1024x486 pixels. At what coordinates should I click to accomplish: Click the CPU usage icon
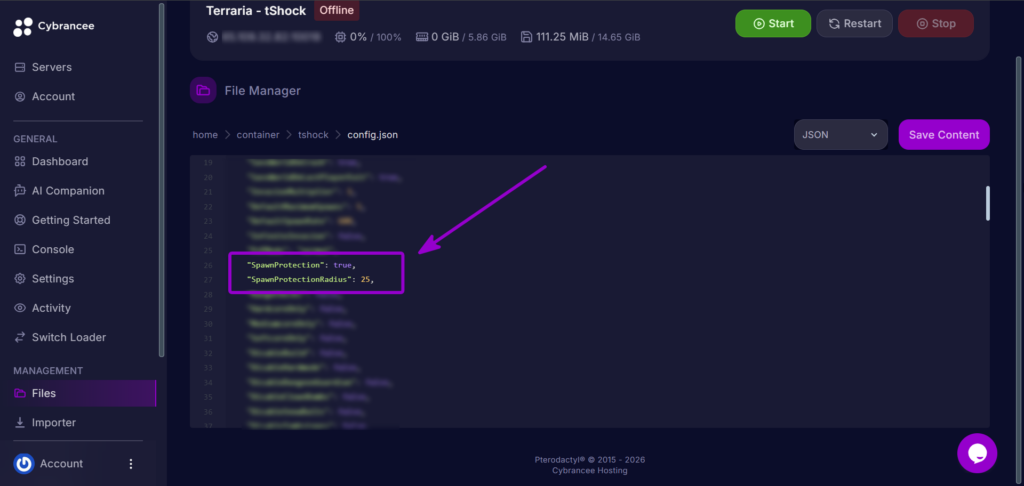click(340, 37)
